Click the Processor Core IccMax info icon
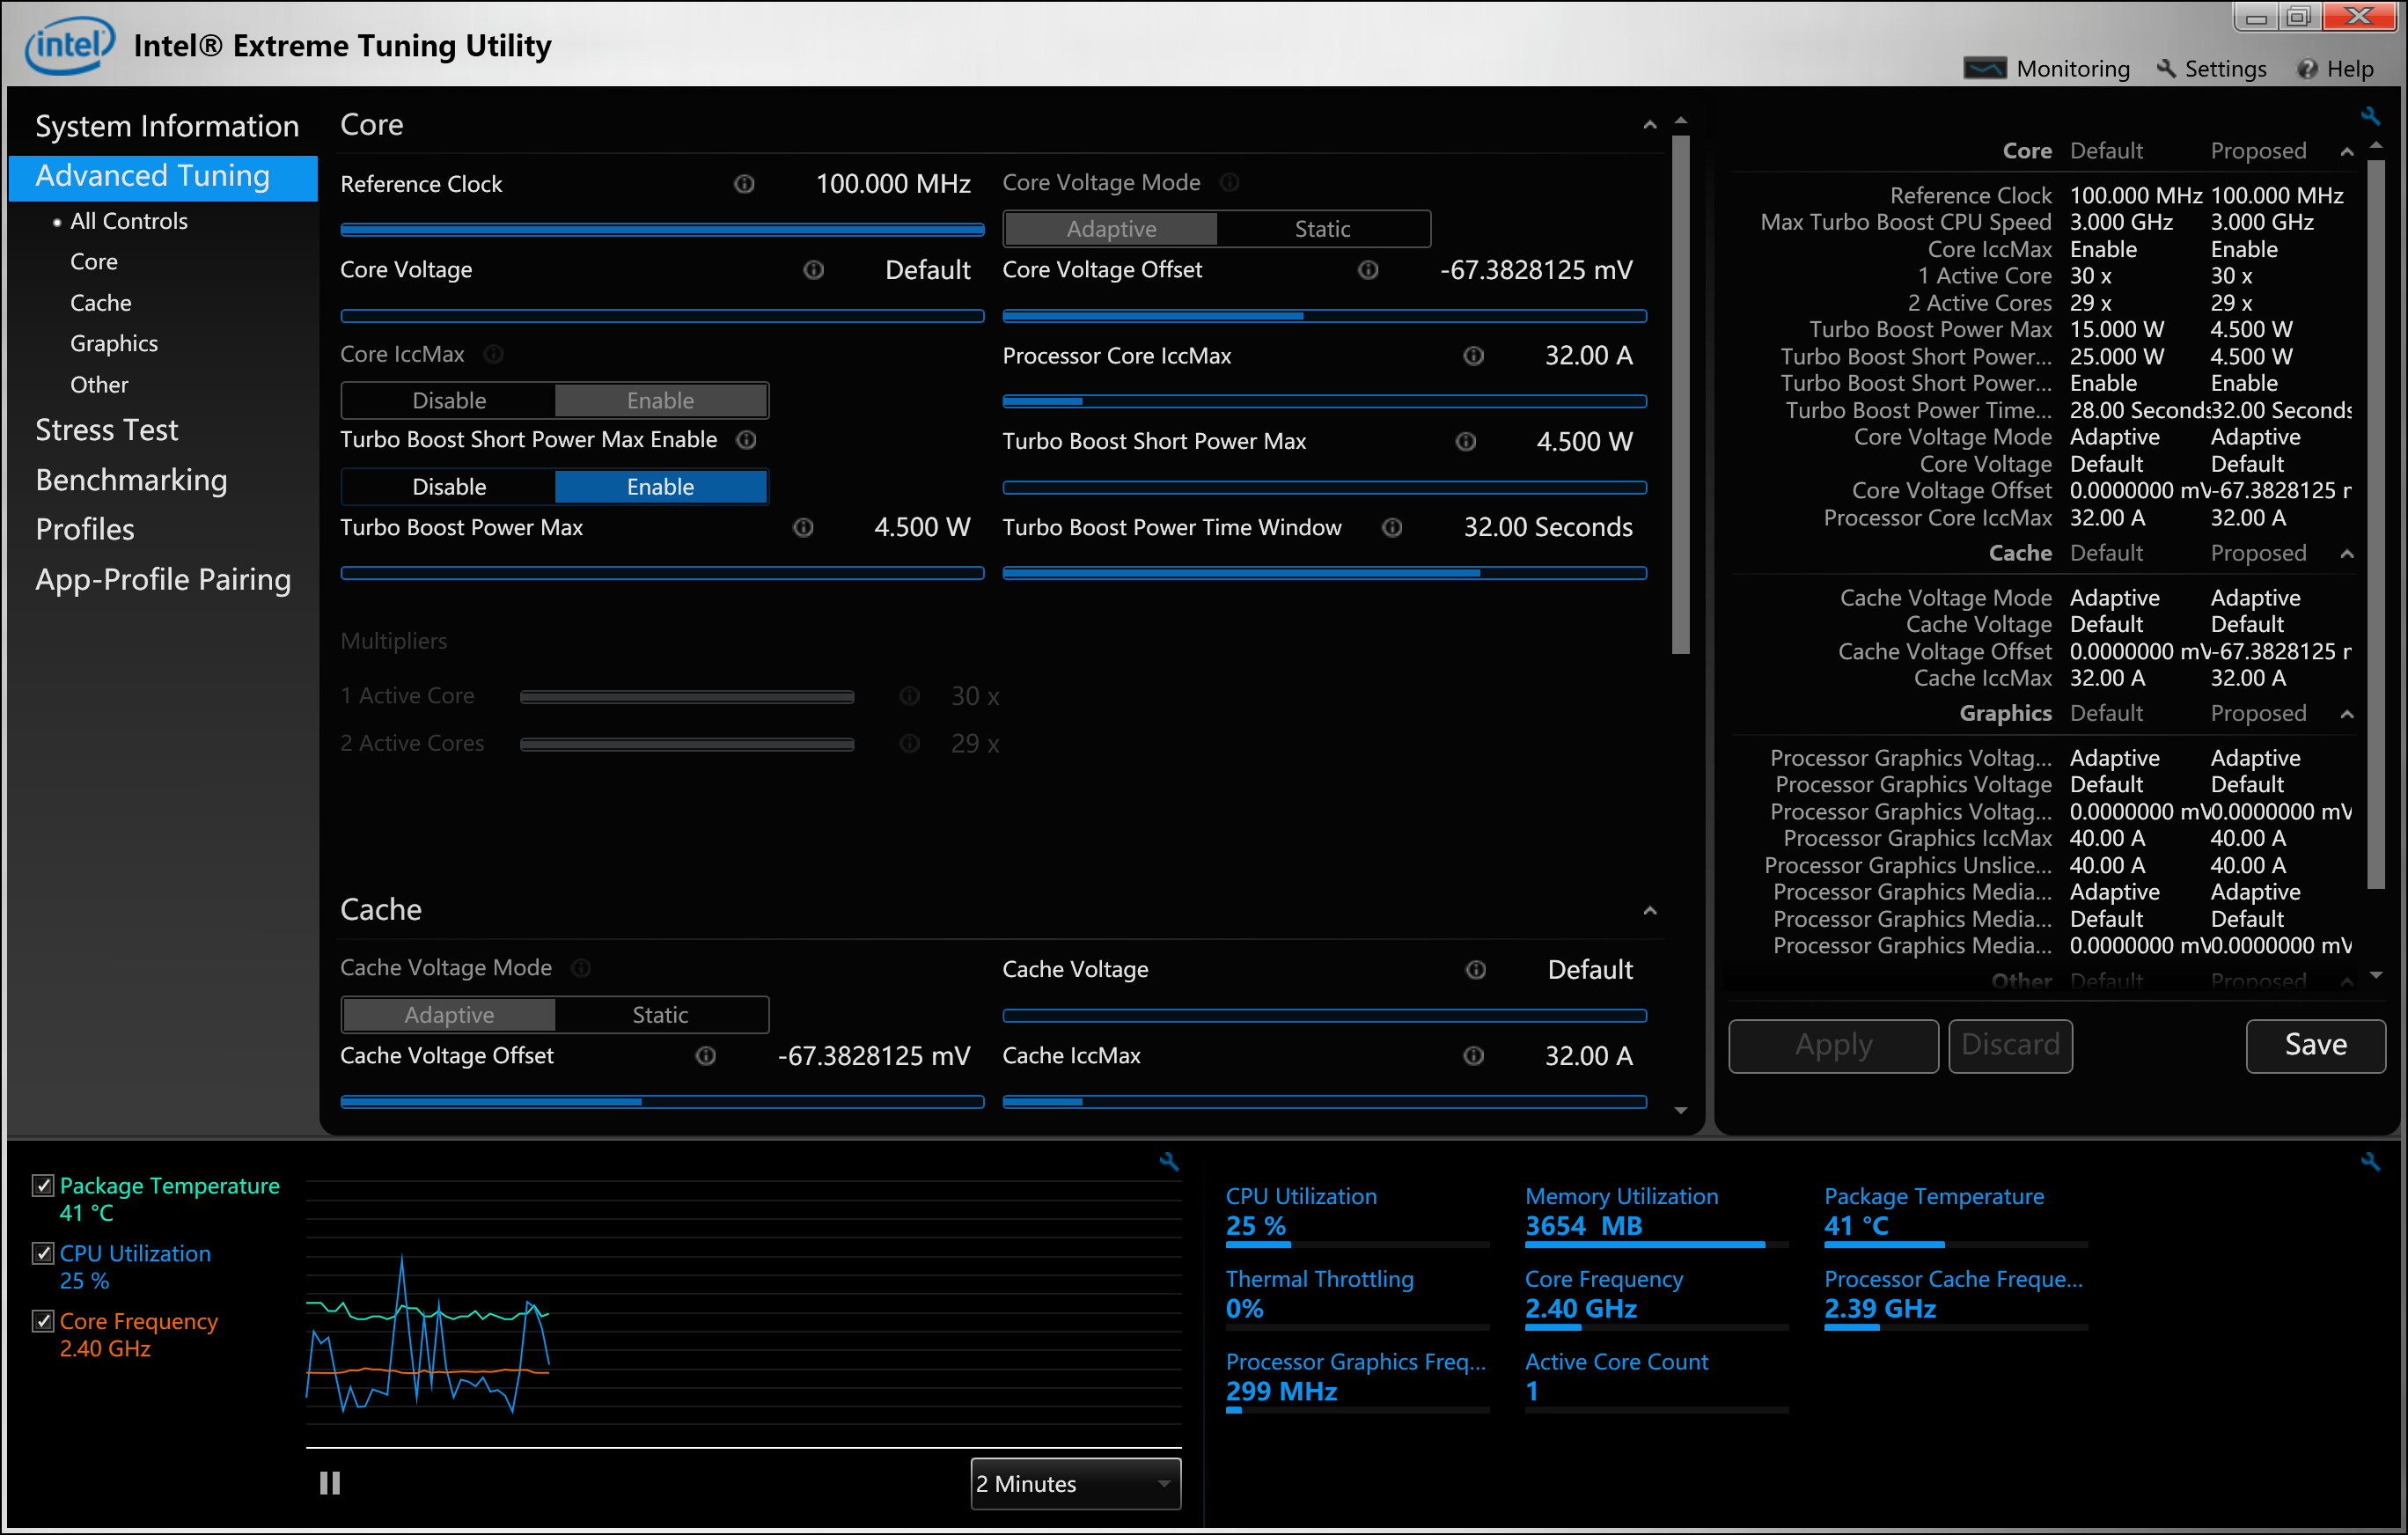 [x=1473, y=356]
